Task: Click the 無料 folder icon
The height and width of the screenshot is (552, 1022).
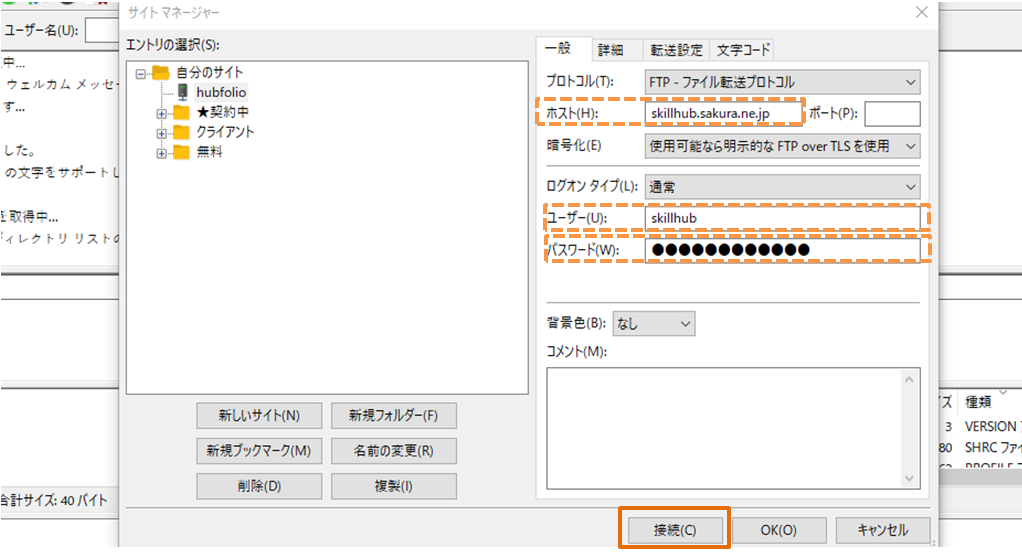Action: click(x=181, y=153)
